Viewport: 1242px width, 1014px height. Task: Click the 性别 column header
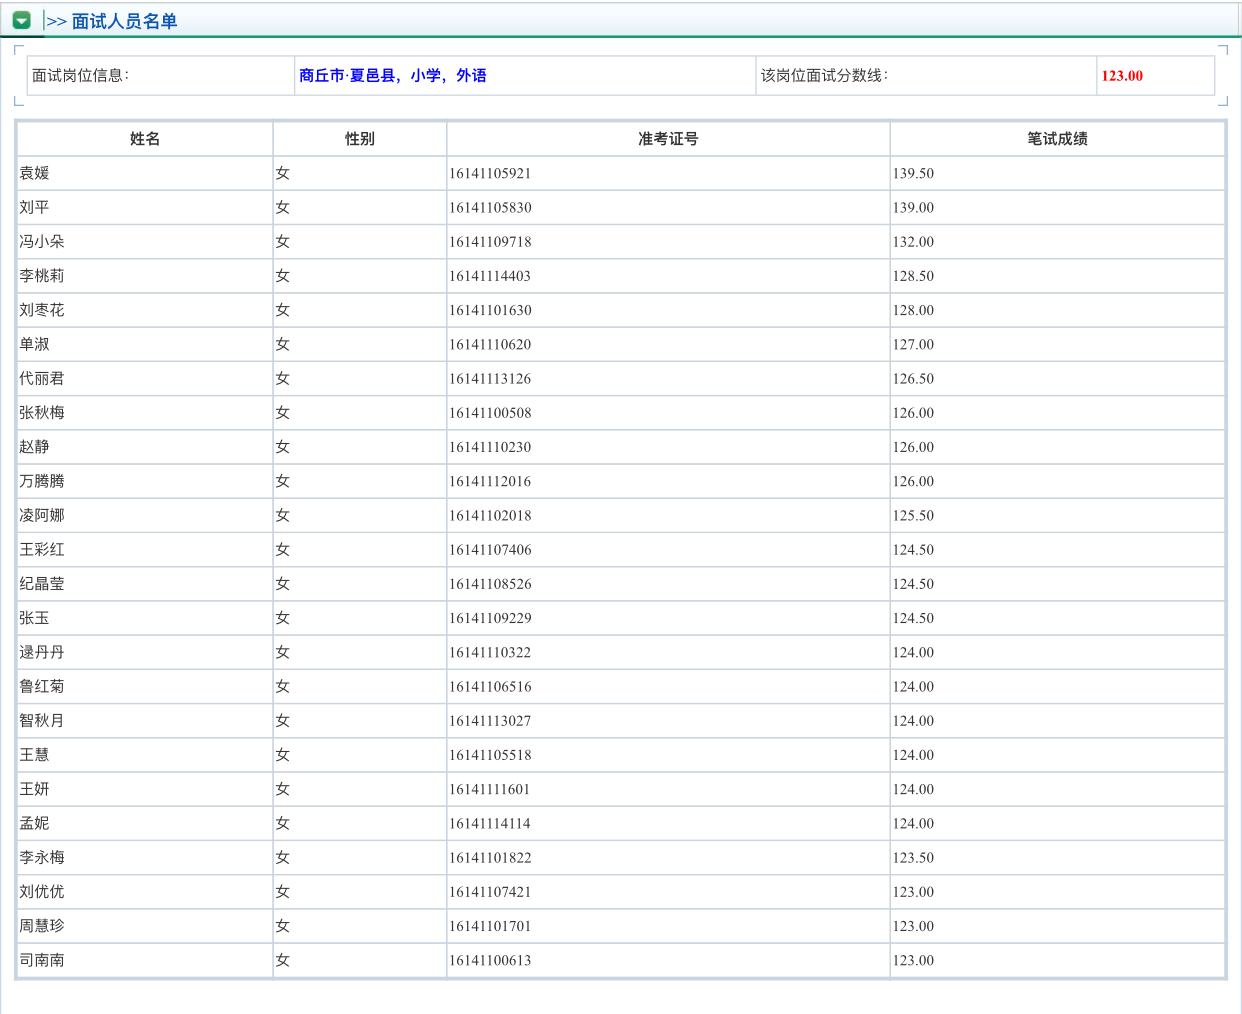[x=359, y=139]
